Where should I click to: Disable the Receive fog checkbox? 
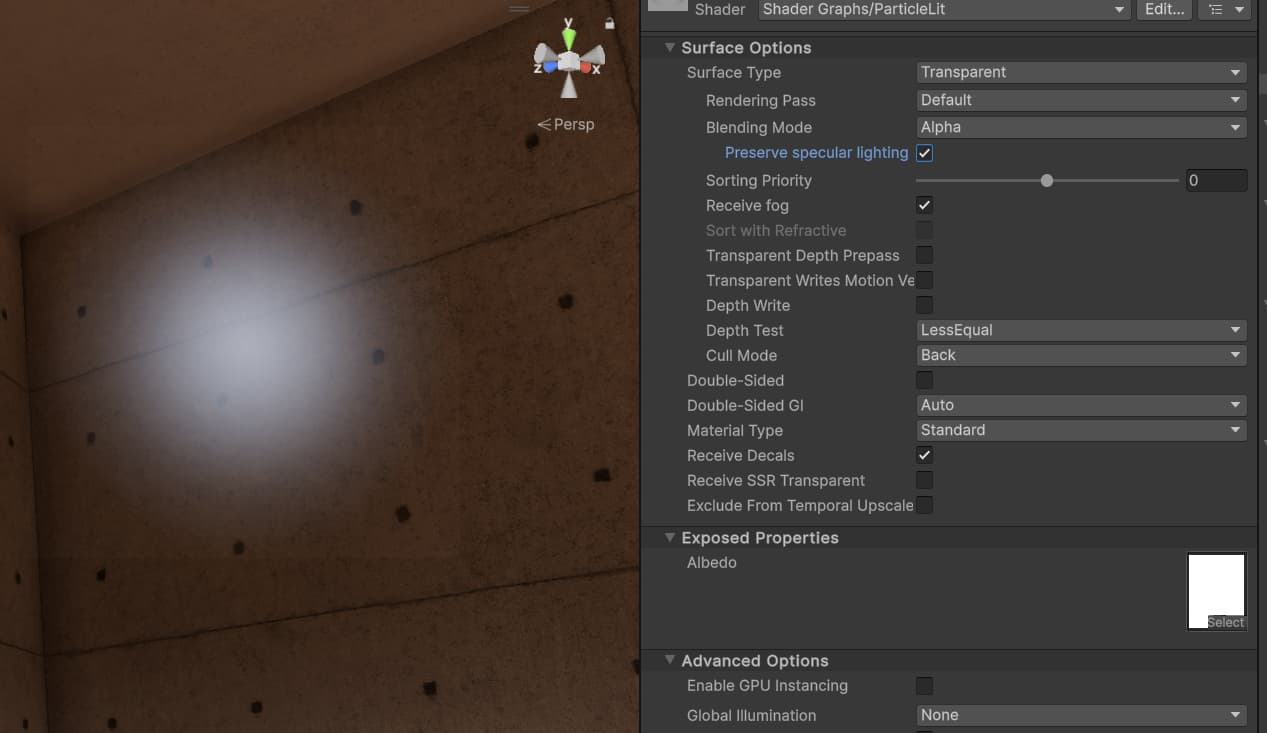coord(923,205)
